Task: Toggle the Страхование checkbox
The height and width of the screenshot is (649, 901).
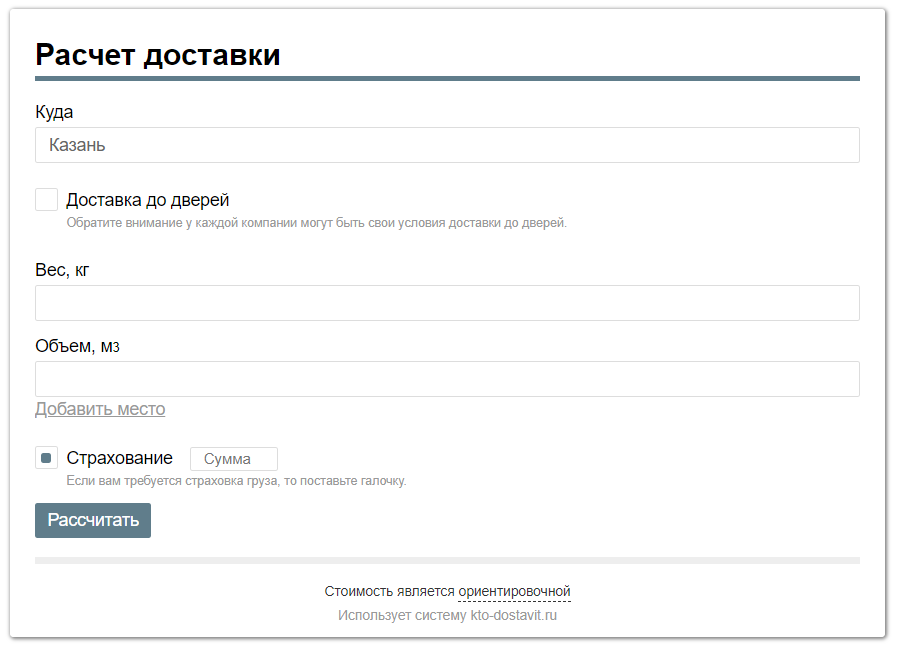Action: tap(47, 458)
